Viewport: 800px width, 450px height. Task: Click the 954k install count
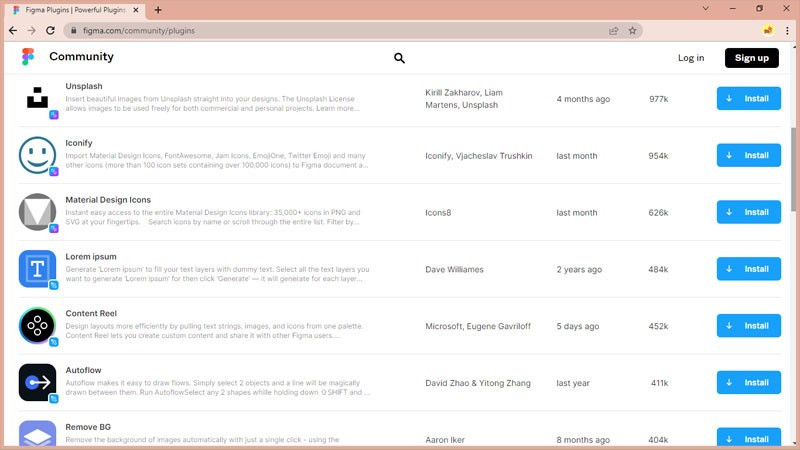658,156
